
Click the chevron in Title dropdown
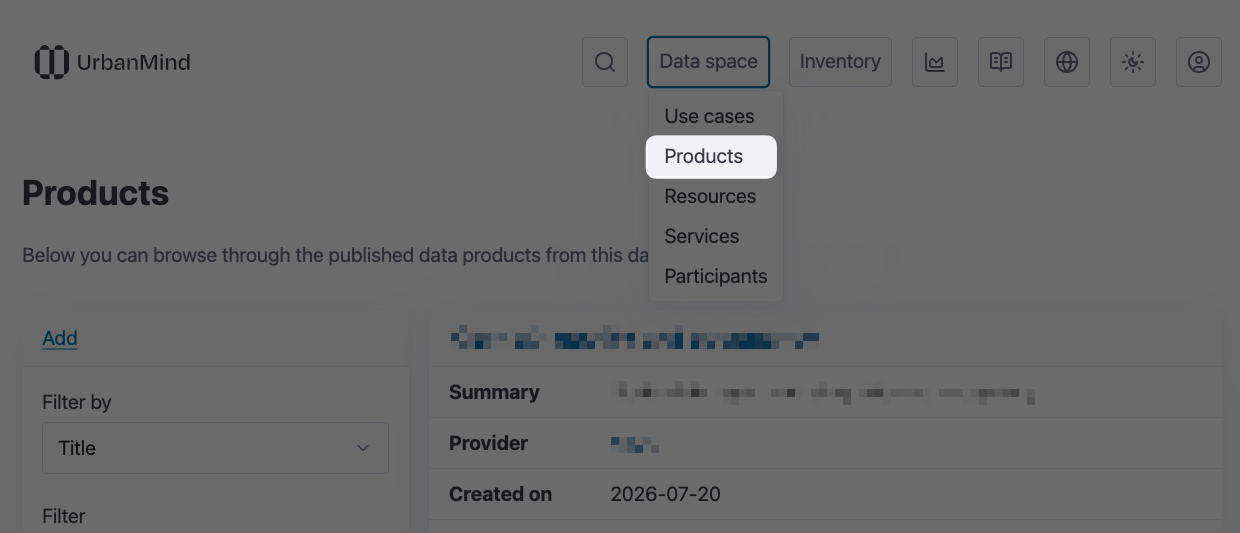[x=363, y=448]
